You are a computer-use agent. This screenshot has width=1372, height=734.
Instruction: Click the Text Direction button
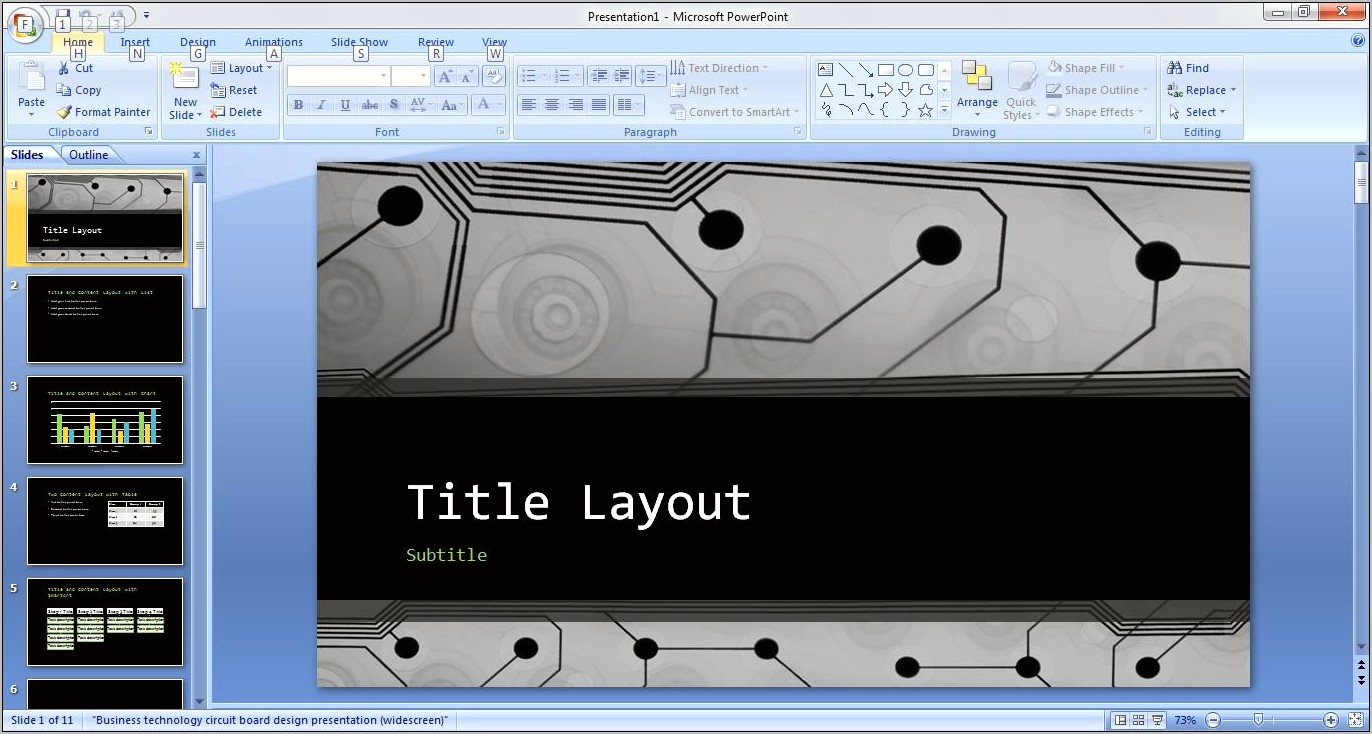click(719, 68)
